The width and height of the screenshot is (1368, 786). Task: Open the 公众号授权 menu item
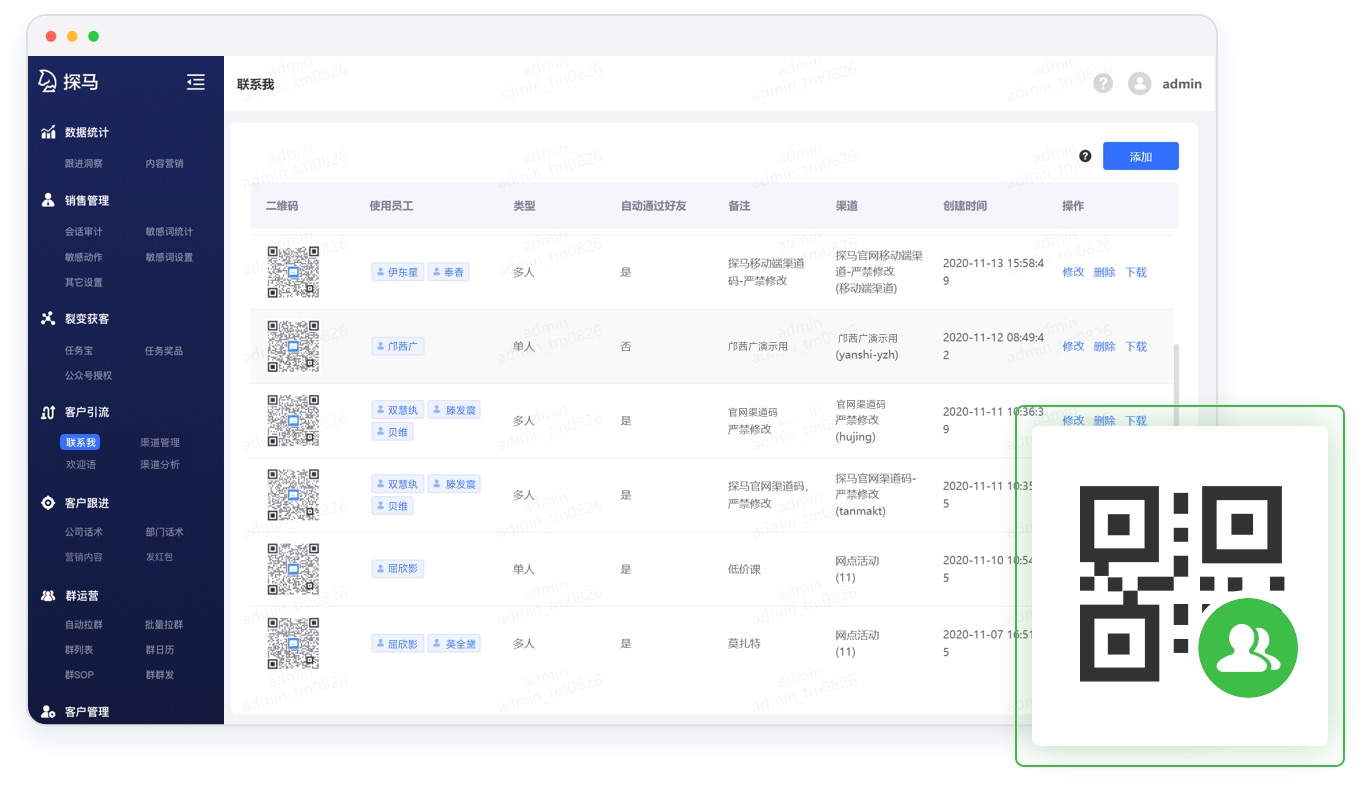[89, 375]
